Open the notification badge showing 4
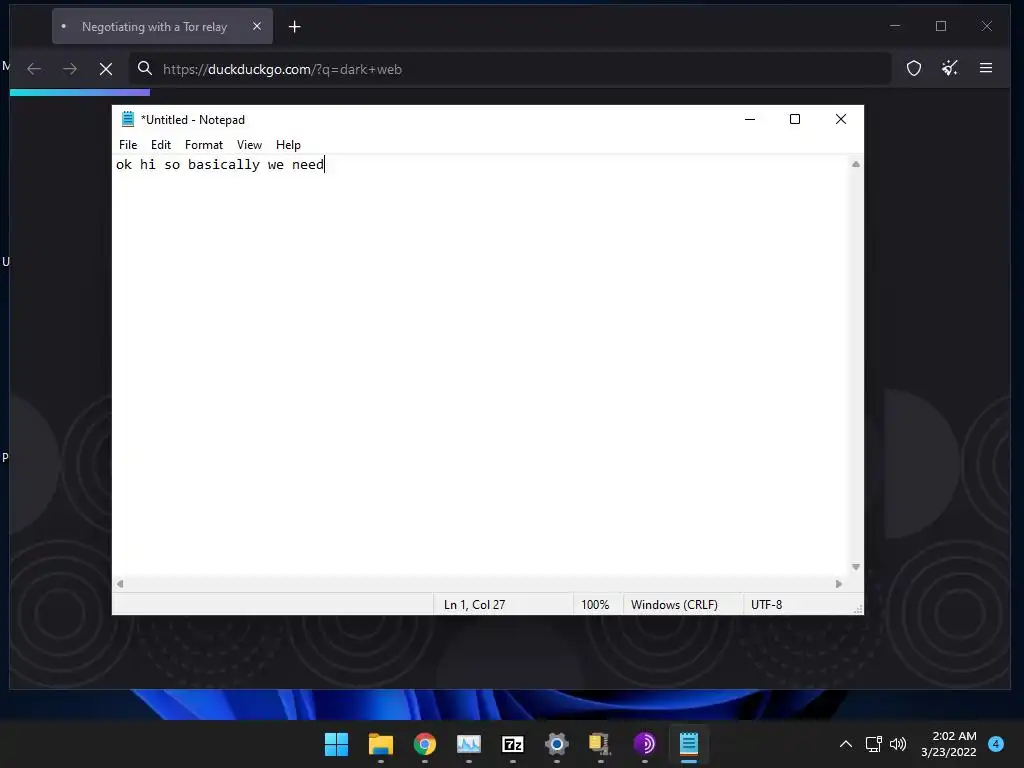The image size is (1024, 768). 996,743
